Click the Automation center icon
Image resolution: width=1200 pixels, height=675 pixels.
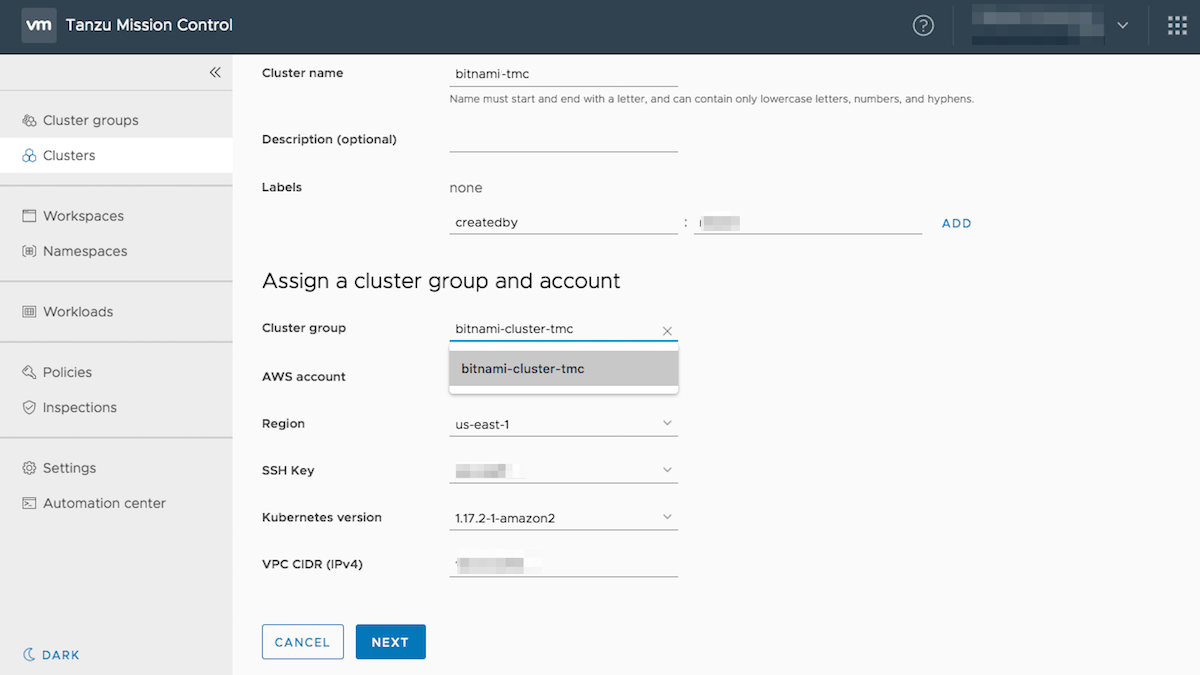(30, 503)
